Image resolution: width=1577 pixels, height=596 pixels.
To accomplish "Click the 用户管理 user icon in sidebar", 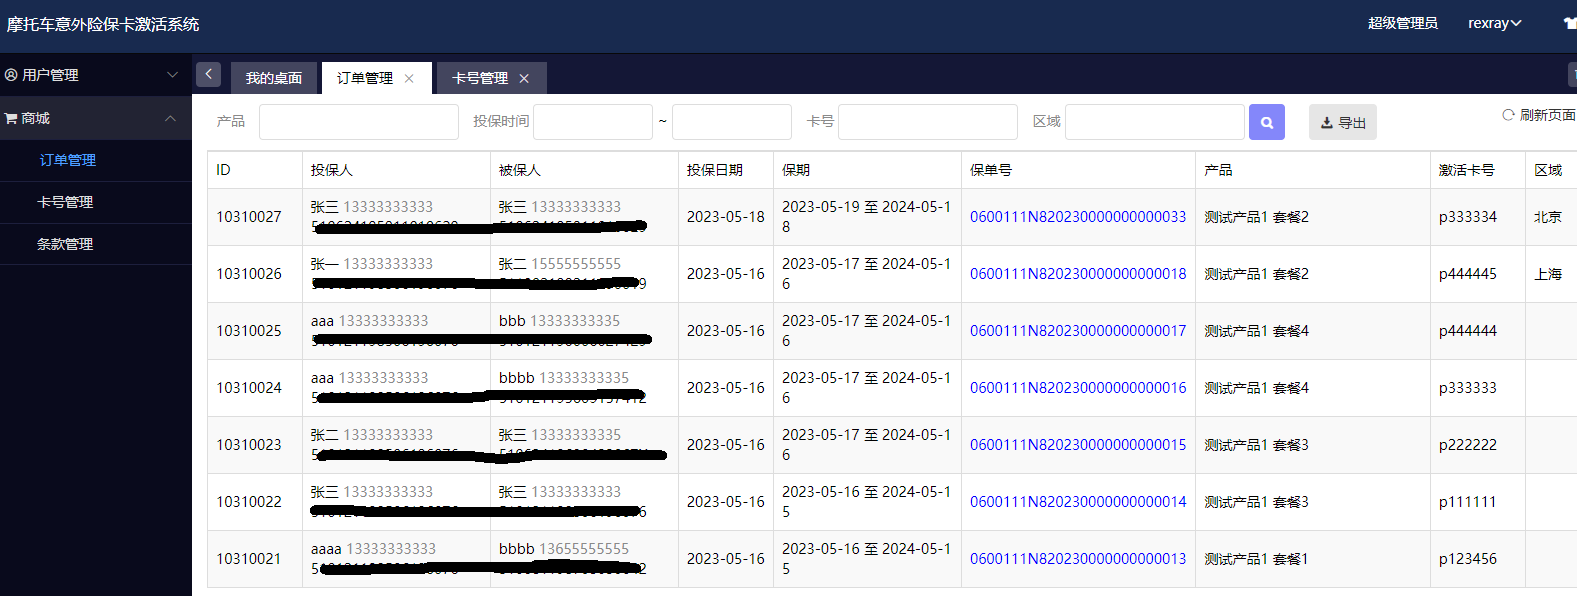I will (11, 75).
